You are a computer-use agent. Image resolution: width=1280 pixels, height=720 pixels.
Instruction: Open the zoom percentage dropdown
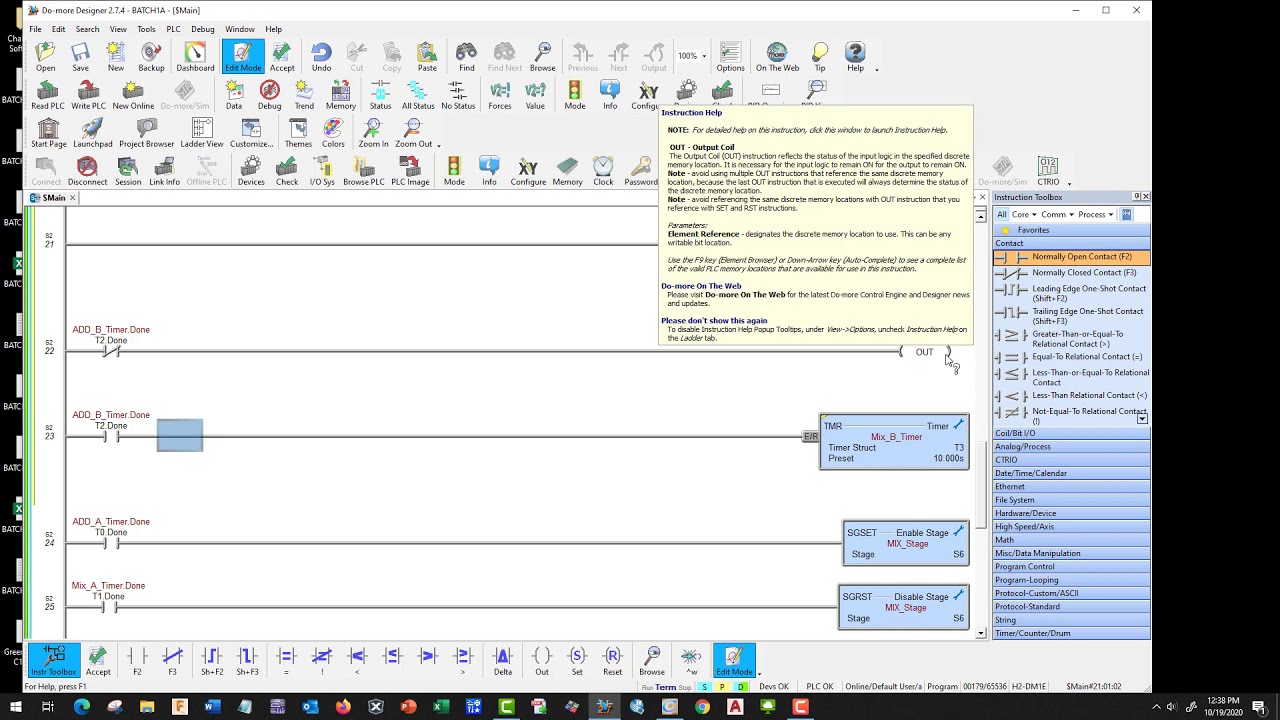tap(704, 56)
